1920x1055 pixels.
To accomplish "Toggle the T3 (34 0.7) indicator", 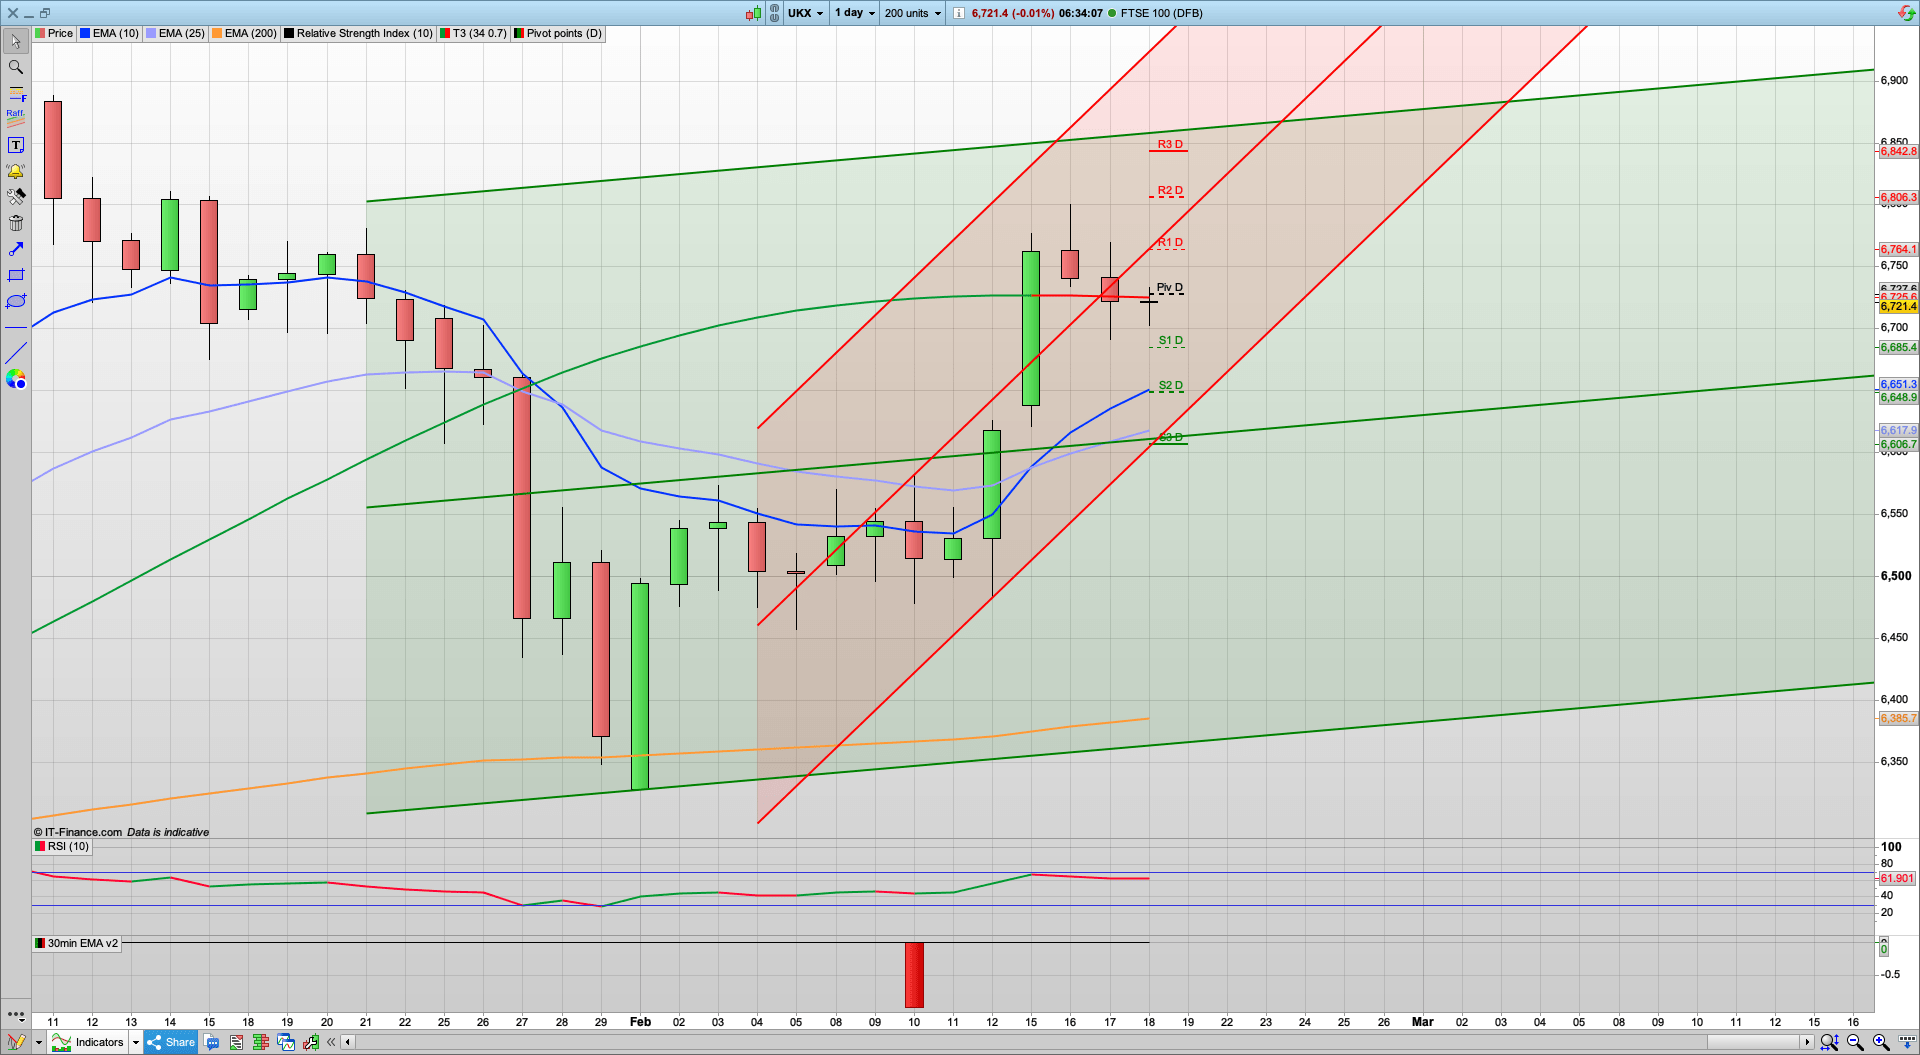I will (473, 33).
